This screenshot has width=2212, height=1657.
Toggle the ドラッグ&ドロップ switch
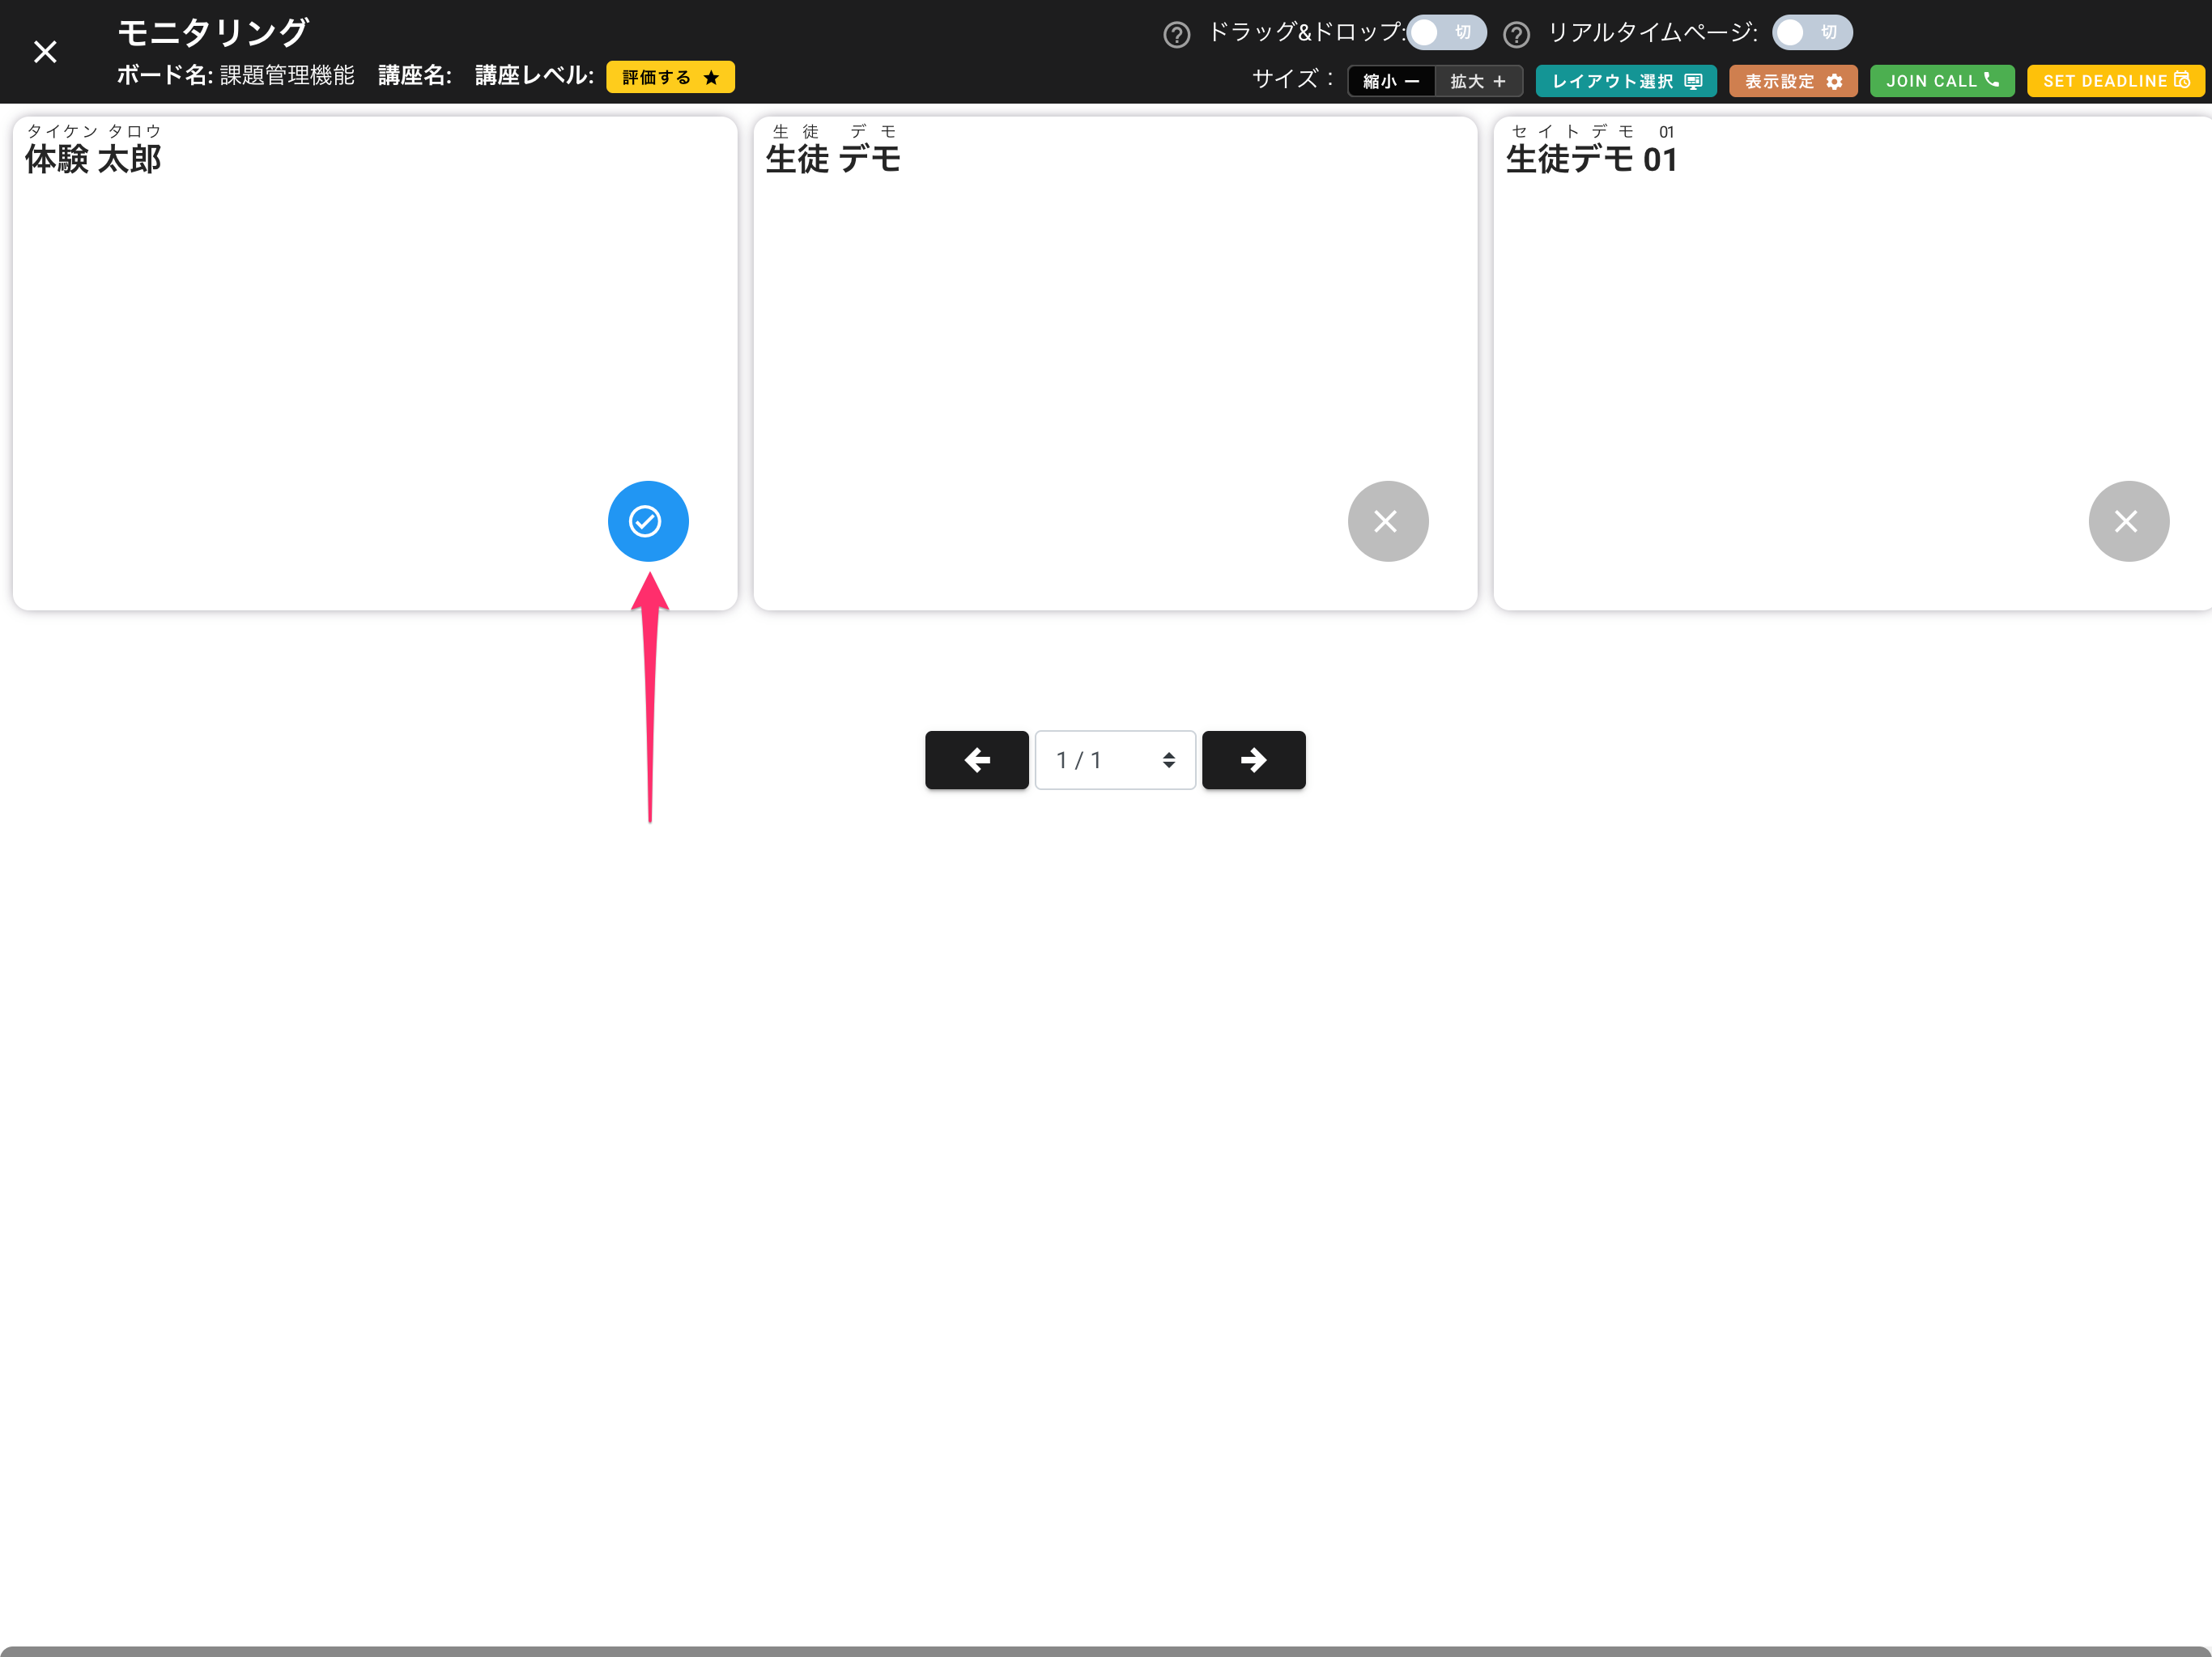[1446, 33]
